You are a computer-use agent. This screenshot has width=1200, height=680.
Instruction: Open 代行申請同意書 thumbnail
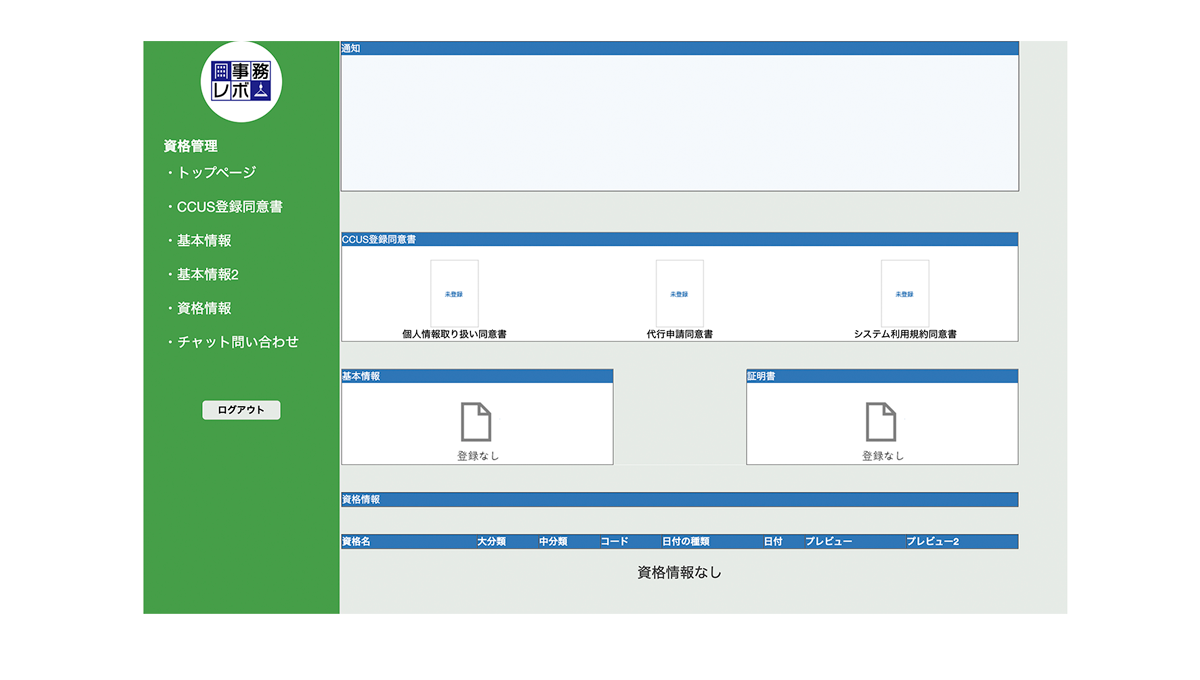coord(679,293)
